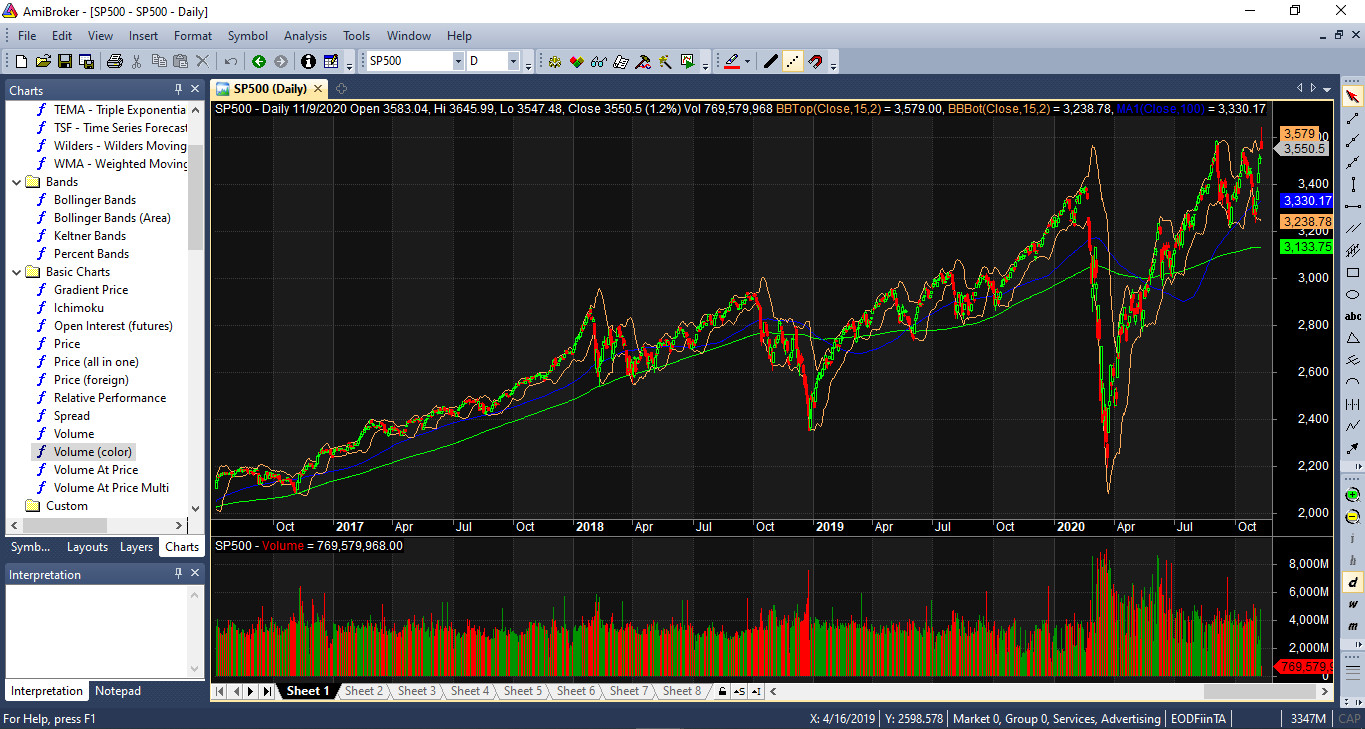
Task: Pick the rectangle drawing tool
Action: [1352, 272]
